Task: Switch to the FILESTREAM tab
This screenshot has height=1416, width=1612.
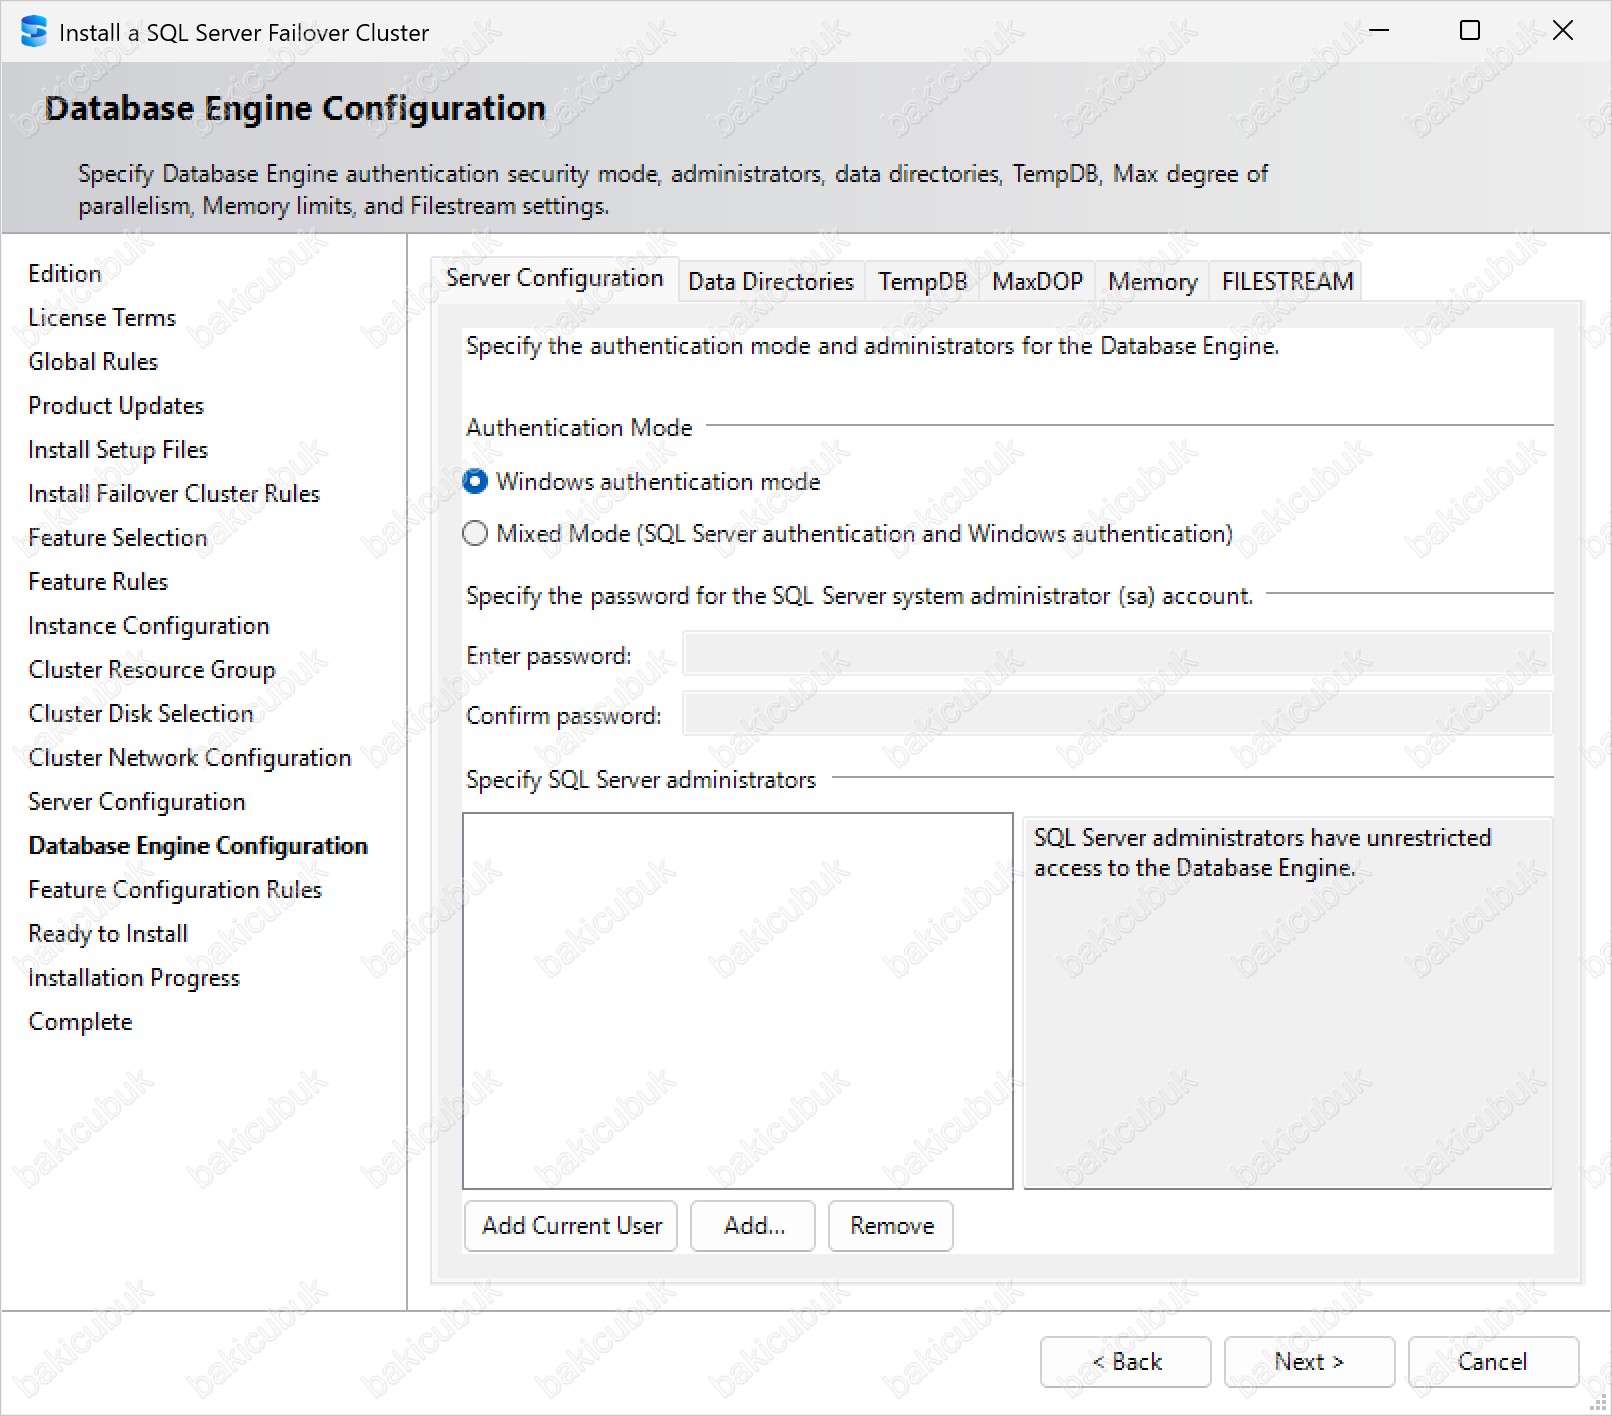Action: [1287, 282]
